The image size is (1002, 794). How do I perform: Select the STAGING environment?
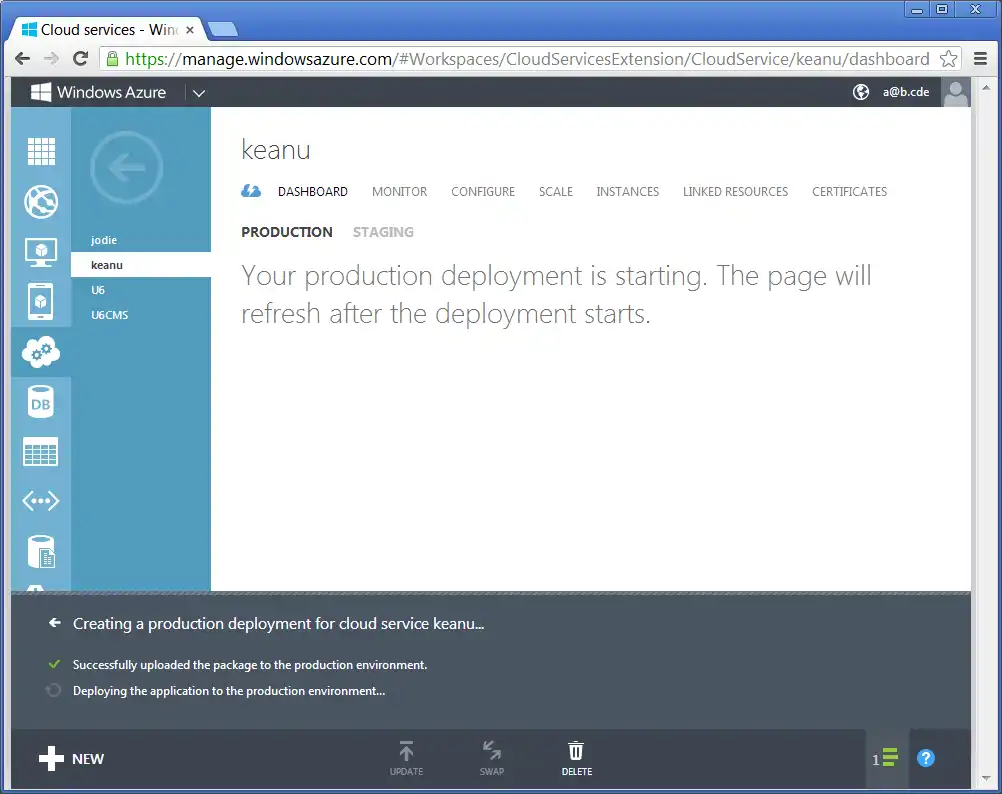tap(383, 232)
